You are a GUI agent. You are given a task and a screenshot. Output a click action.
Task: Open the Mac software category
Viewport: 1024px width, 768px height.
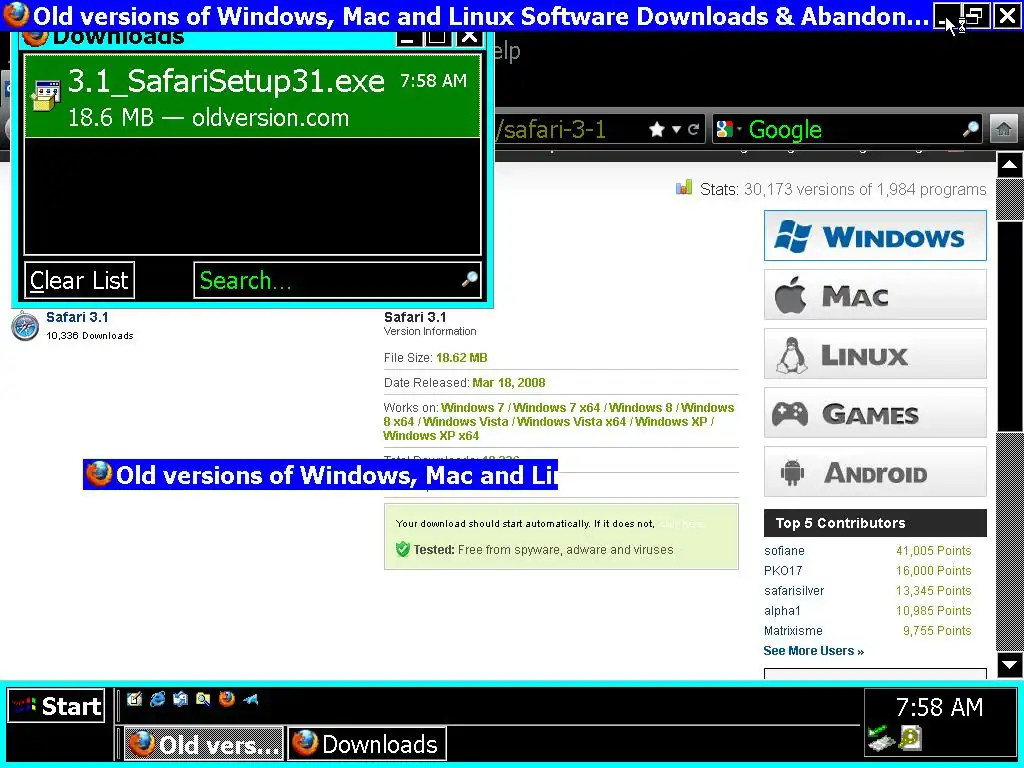coord(875,295)
